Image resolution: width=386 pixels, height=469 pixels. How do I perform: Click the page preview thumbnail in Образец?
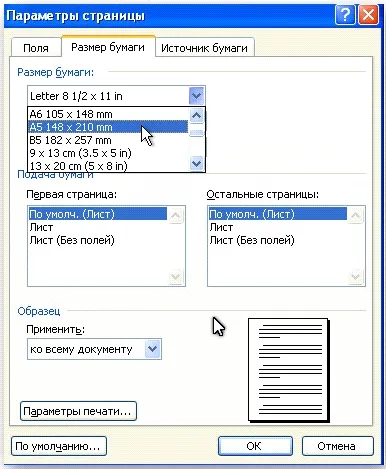[x=289, y=370]
